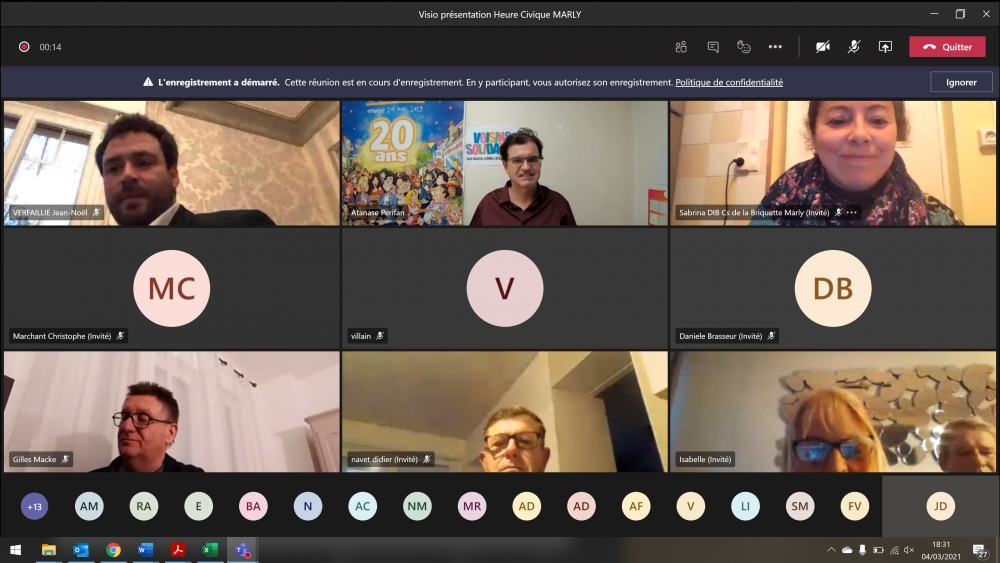Open the meeting chat

coord(713,47)
